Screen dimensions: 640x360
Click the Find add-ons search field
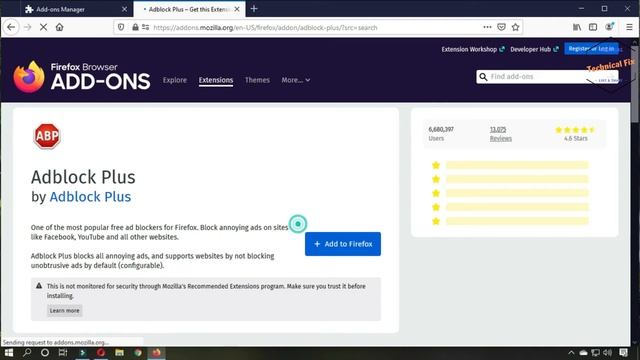[x=547, y=77]
